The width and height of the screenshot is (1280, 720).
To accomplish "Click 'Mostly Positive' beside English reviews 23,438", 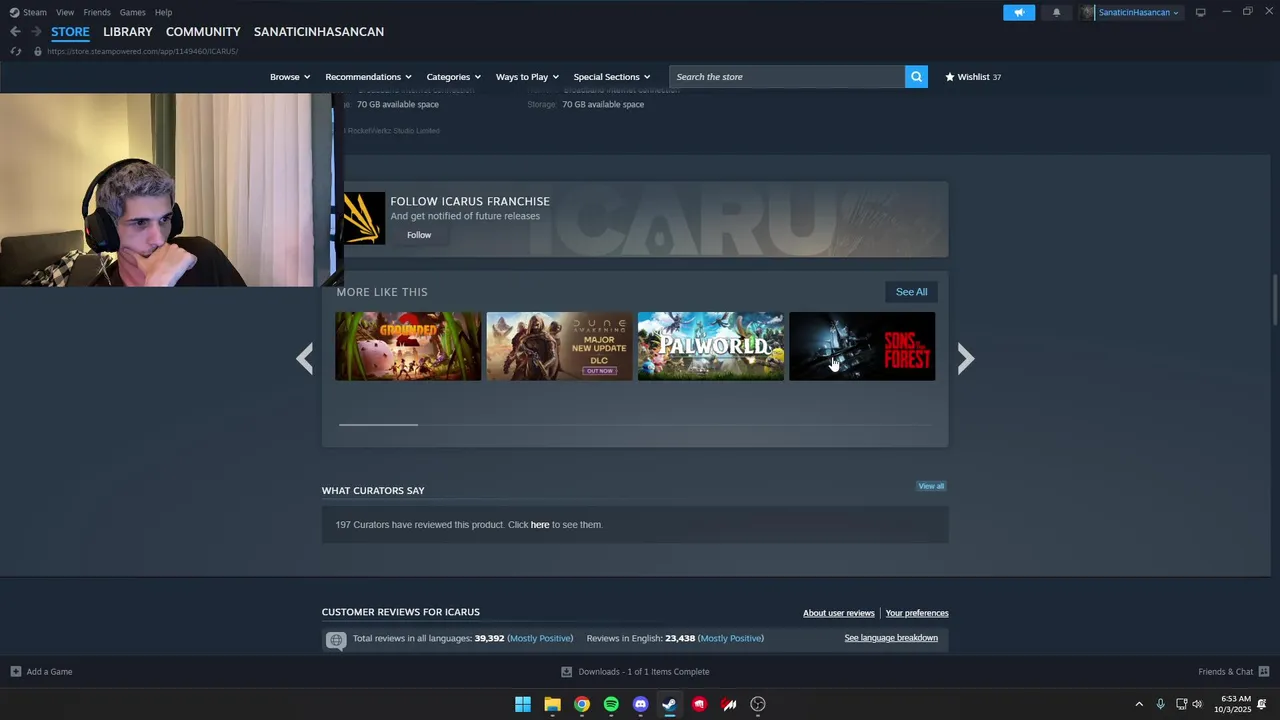I will (x=731, y=638).
